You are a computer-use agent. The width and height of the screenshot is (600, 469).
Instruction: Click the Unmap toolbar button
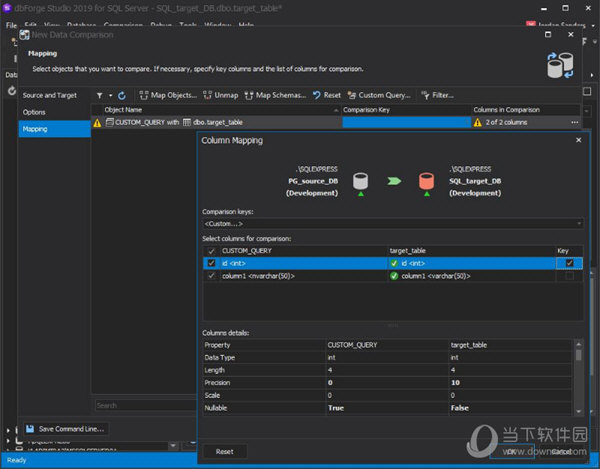(220, 95)
